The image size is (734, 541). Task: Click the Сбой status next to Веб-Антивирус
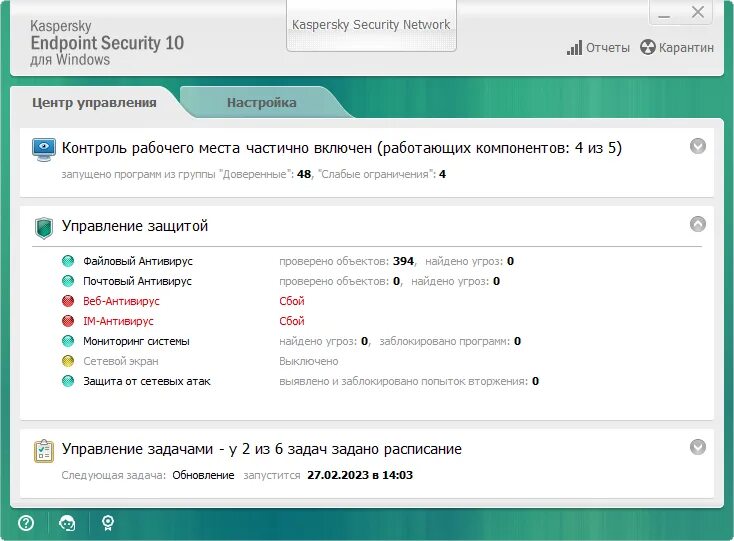(292, 301)
